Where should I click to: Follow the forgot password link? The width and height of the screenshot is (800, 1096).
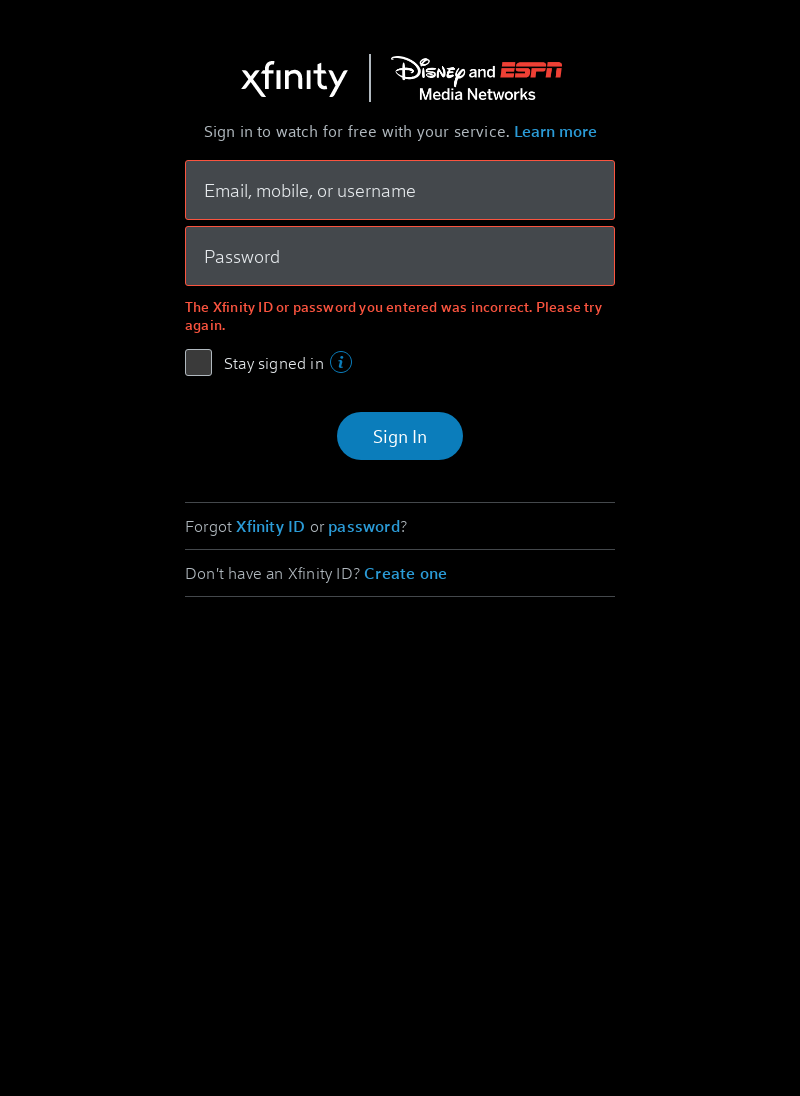click(x=364, y=527)
